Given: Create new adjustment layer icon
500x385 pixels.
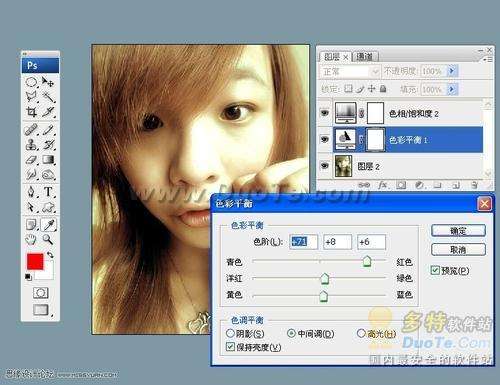Looking at the screenshot, I should tap(419, 184).
